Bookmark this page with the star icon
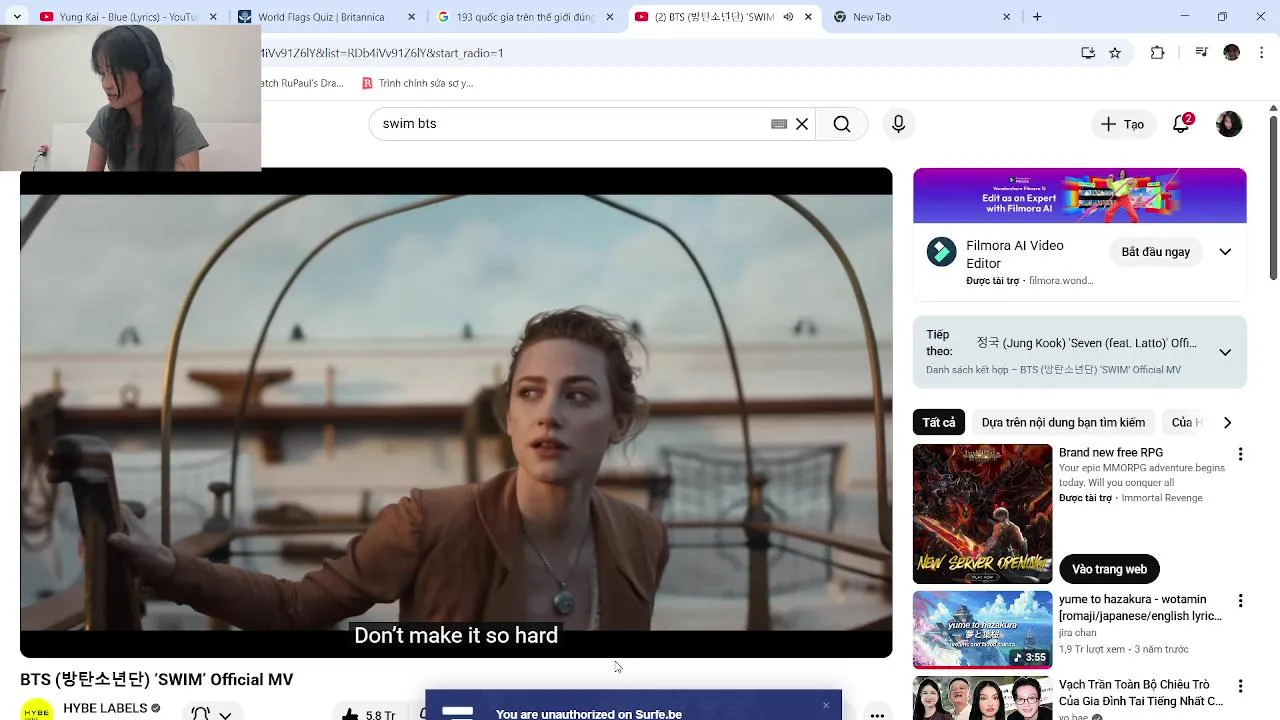 tap(1115, 53)
